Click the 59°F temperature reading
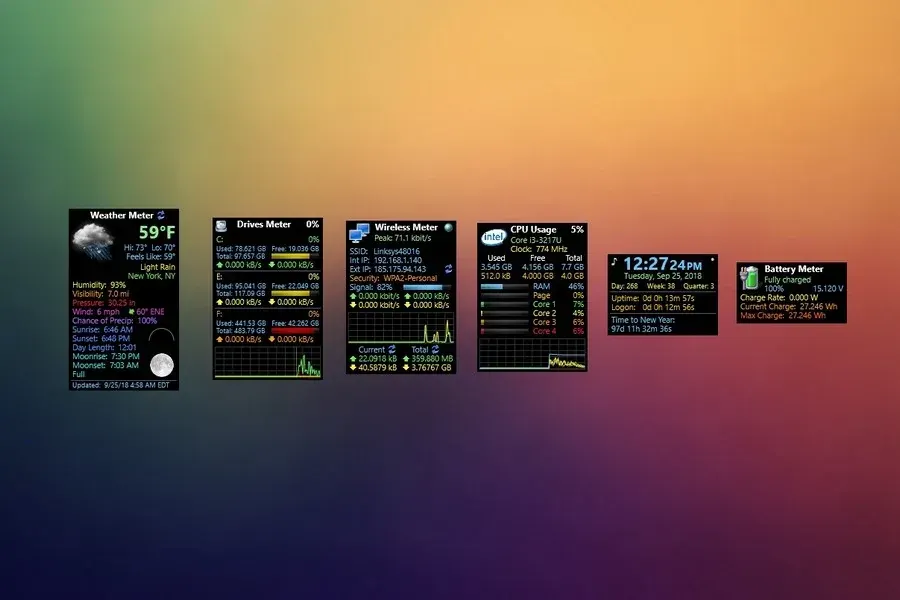Viewport: 900px width, 600px height. tap(157, 233)
